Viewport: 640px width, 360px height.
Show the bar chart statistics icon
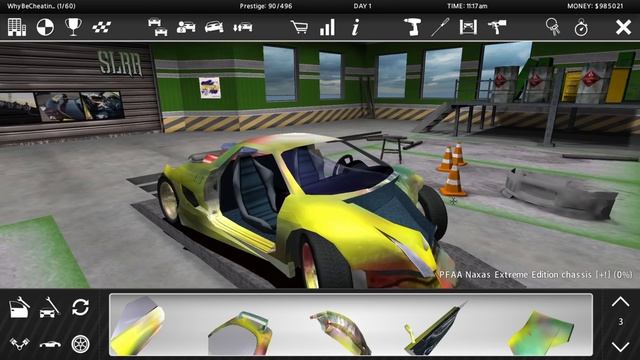click(327, 27)
